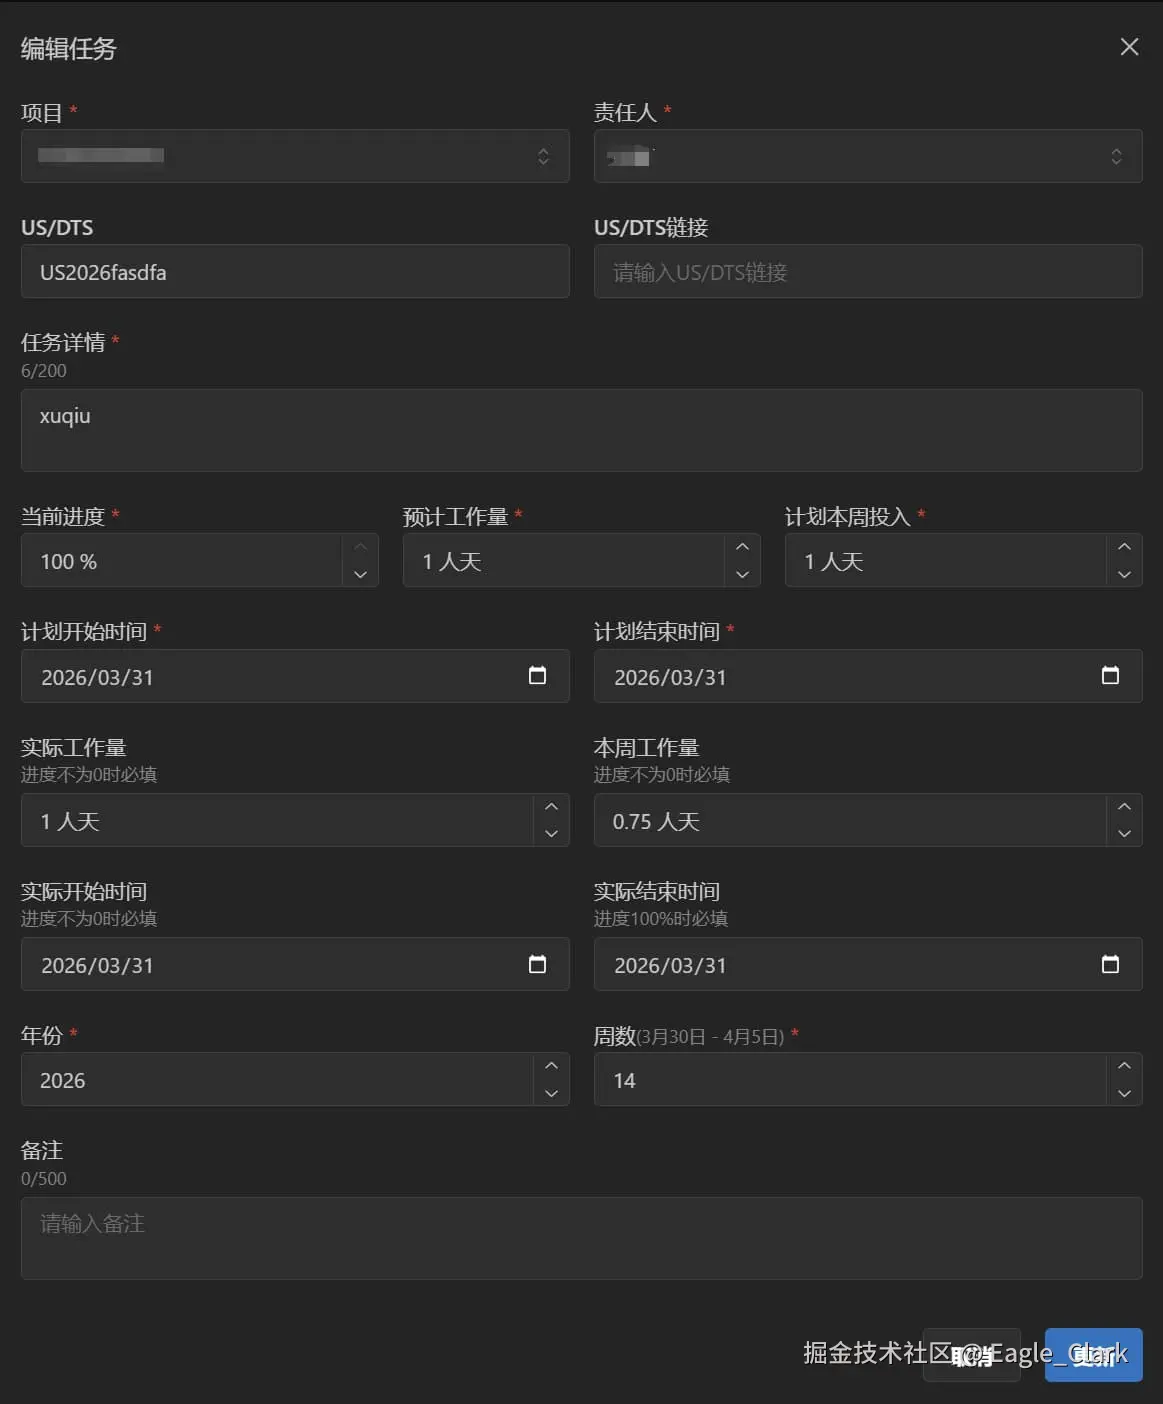
Task: Open calendar picker for 计划结束时间
Action: [1110, 676]
